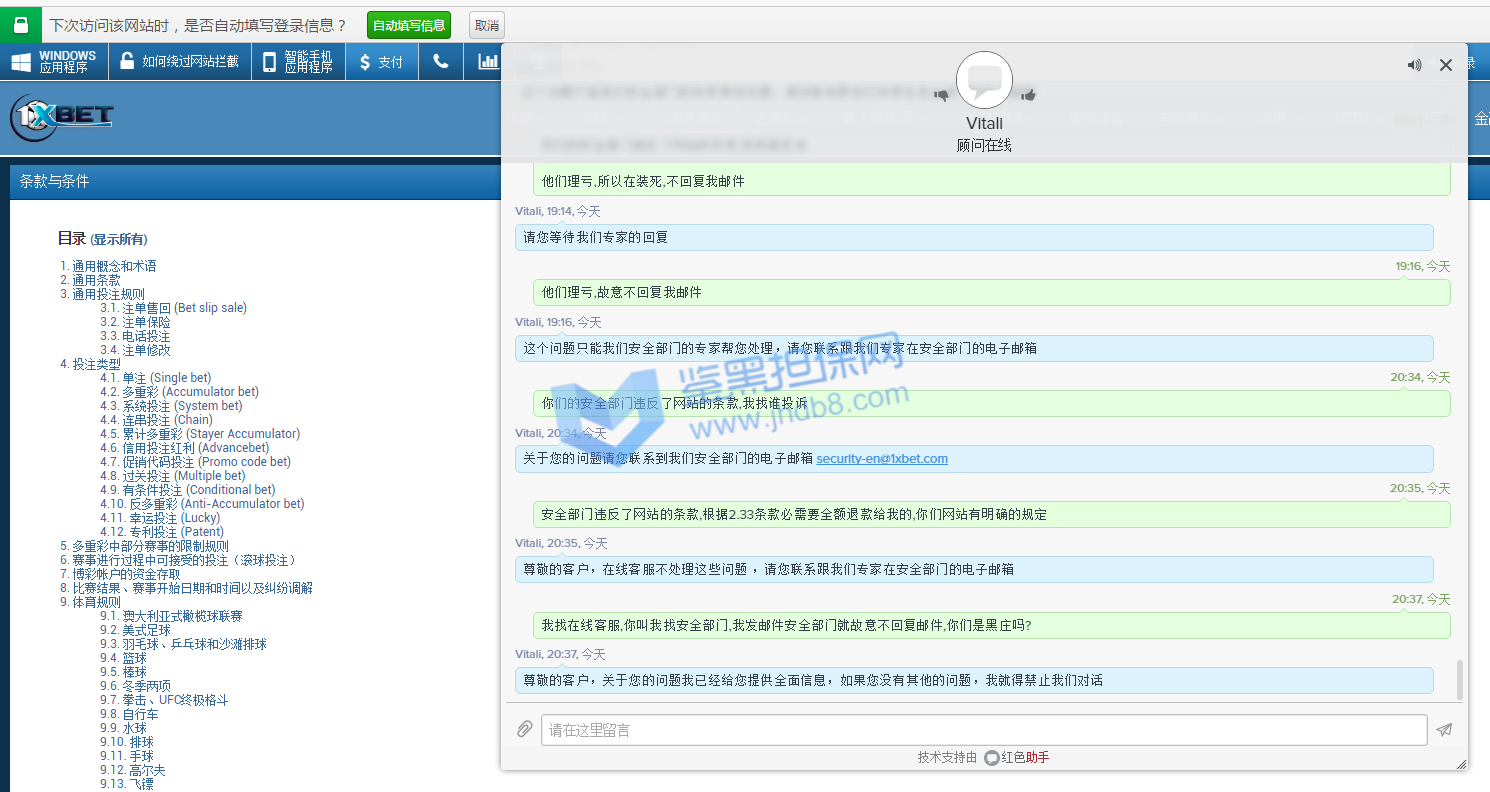Open the Windows application menu item

click(54, 62)
